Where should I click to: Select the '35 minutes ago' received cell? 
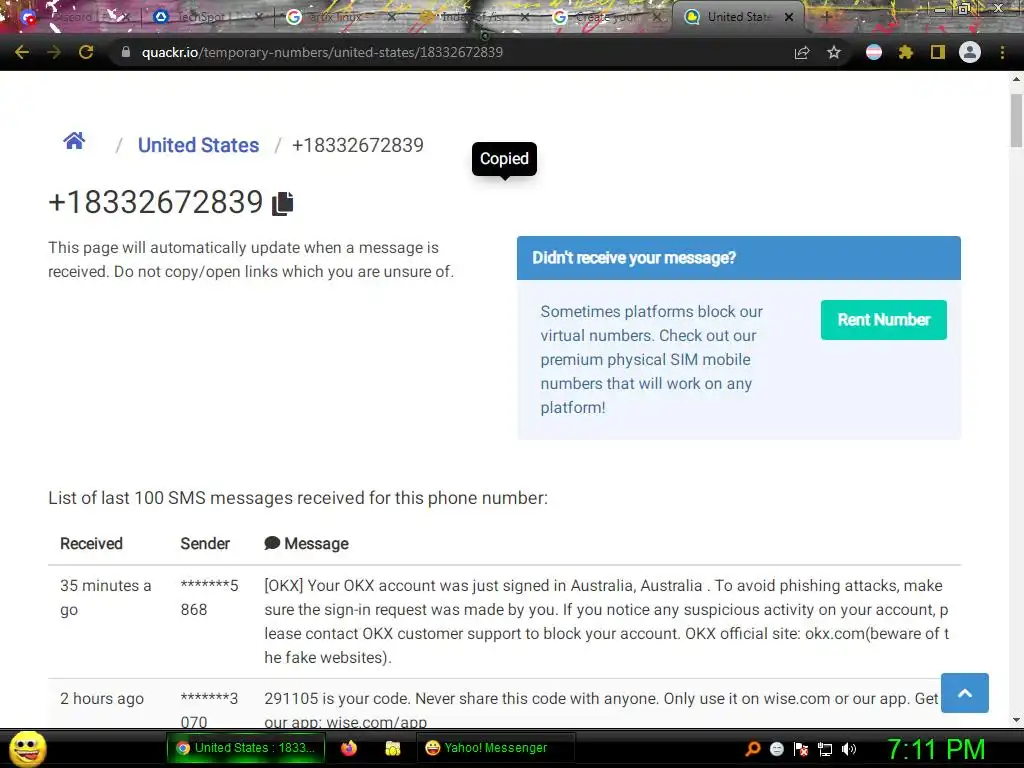click(x=106, y=598)
